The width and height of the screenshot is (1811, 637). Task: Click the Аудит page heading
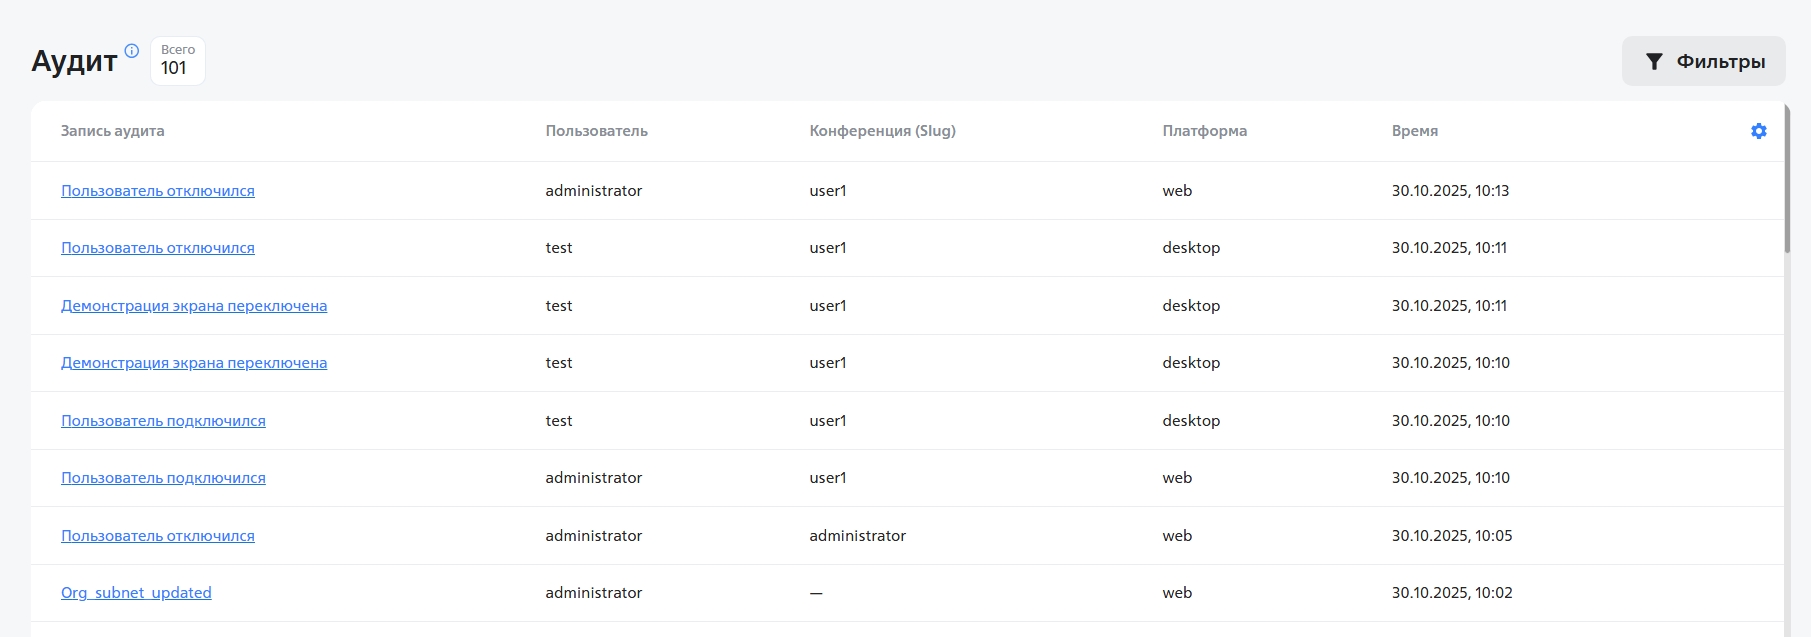coord(74,61)
